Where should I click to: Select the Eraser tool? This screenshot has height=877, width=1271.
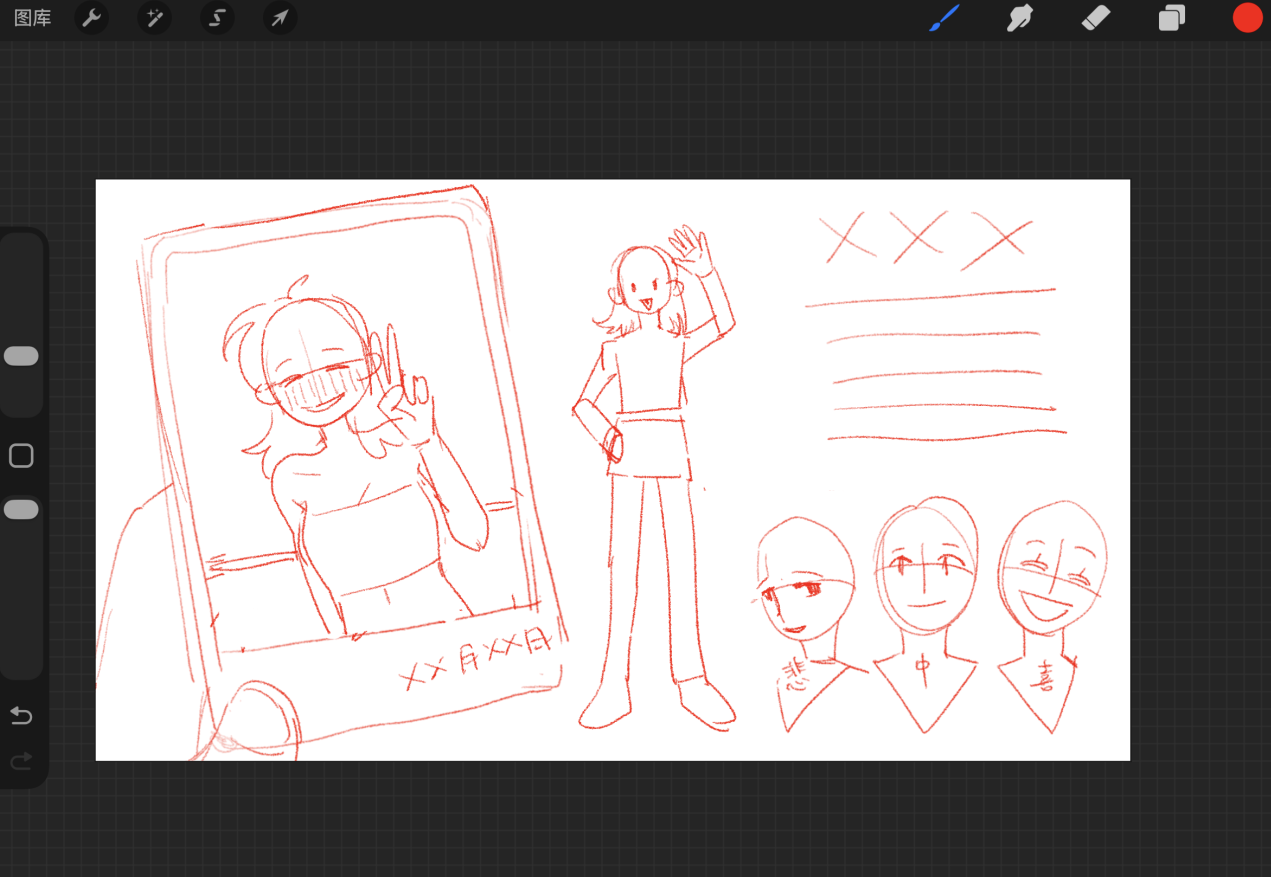1096,18
